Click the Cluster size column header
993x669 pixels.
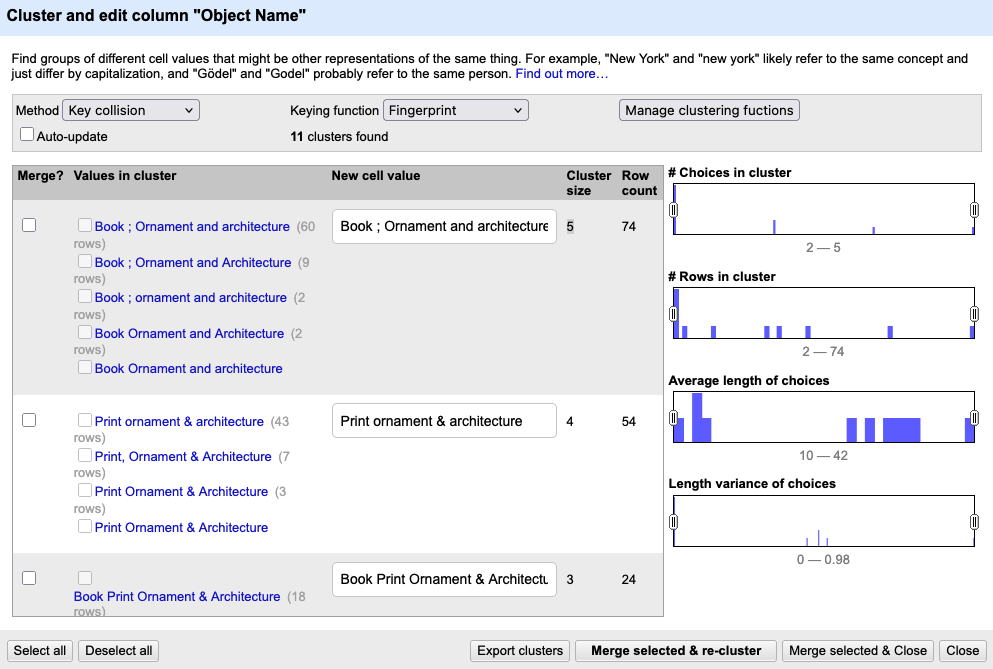coord(588,183)
